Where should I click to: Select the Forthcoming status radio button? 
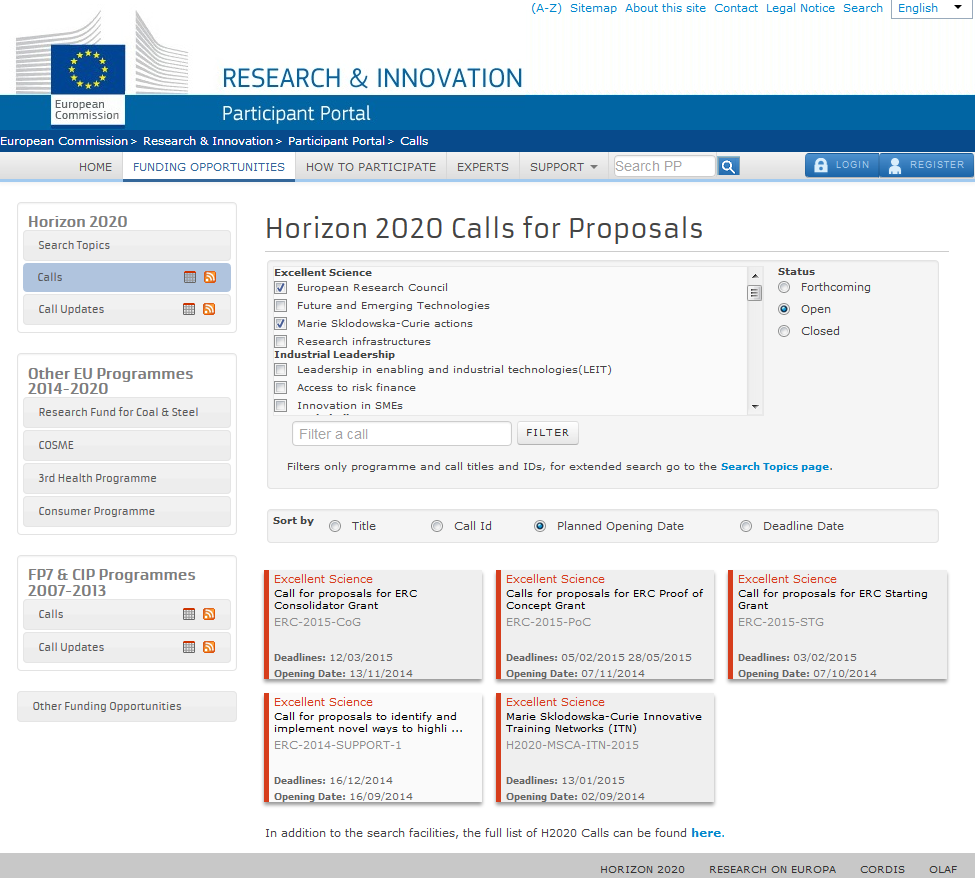click(784, 287)
